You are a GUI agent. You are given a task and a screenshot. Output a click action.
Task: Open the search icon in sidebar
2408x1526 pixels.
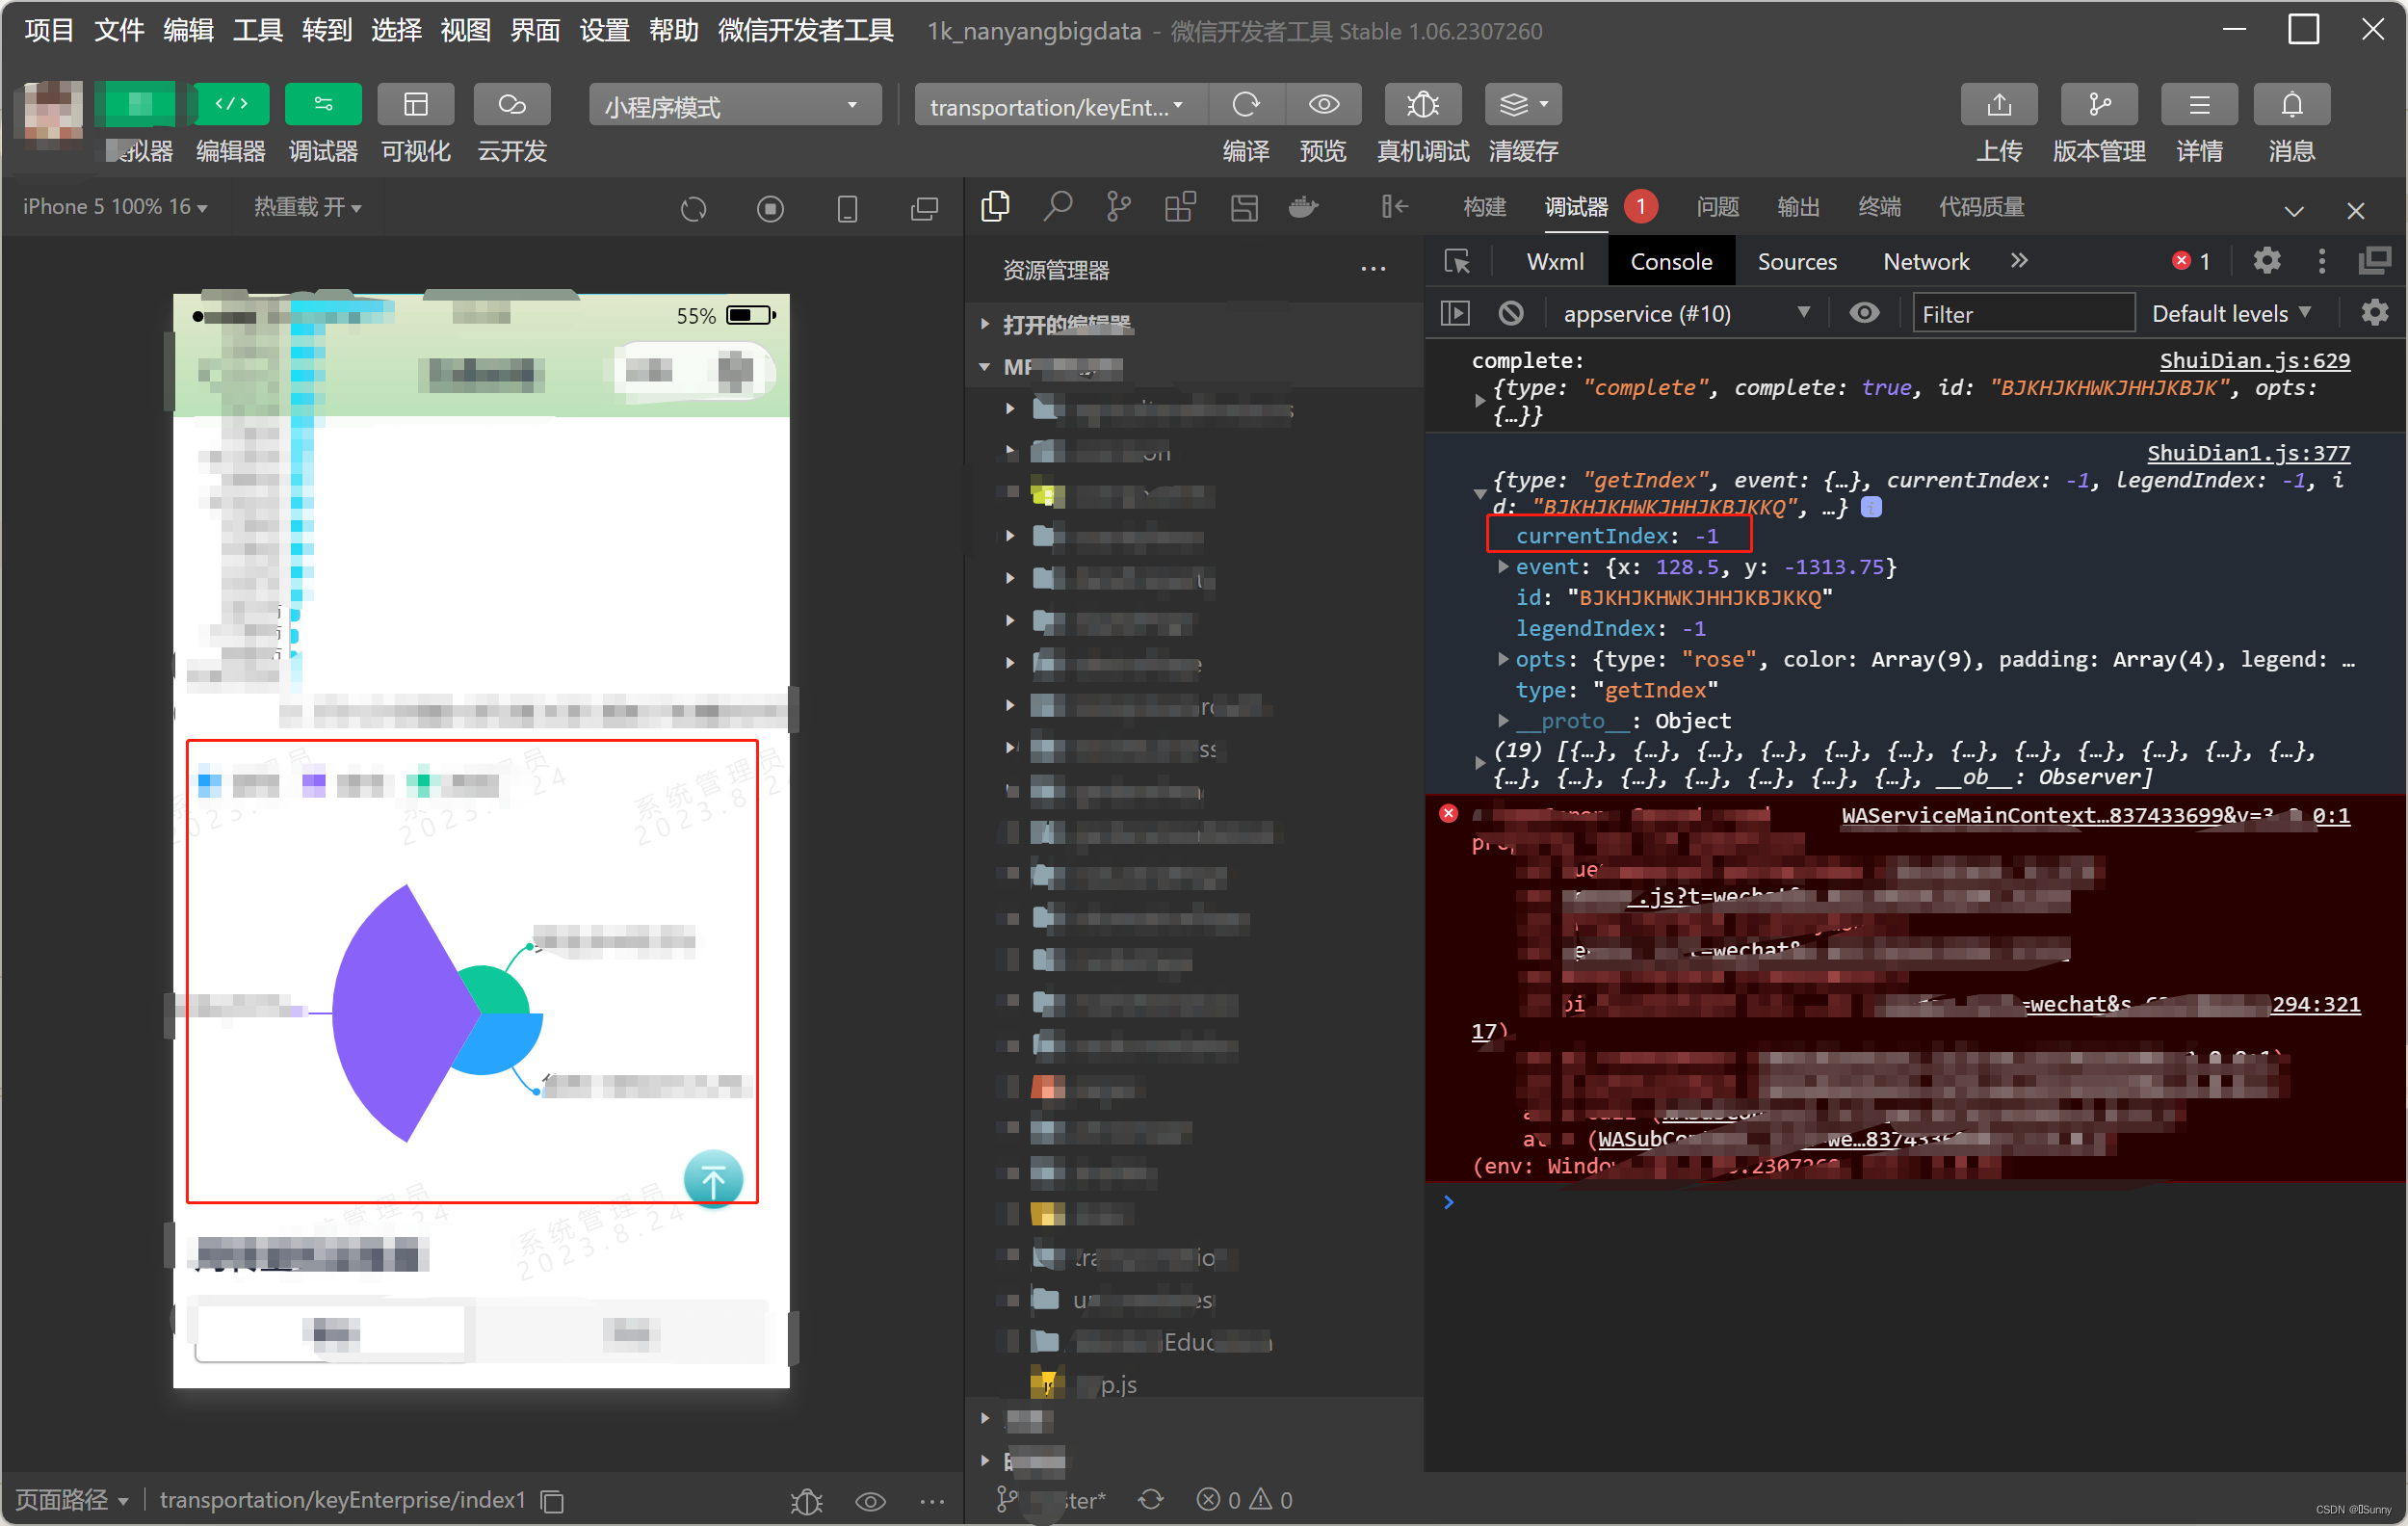click(1057, 207)
